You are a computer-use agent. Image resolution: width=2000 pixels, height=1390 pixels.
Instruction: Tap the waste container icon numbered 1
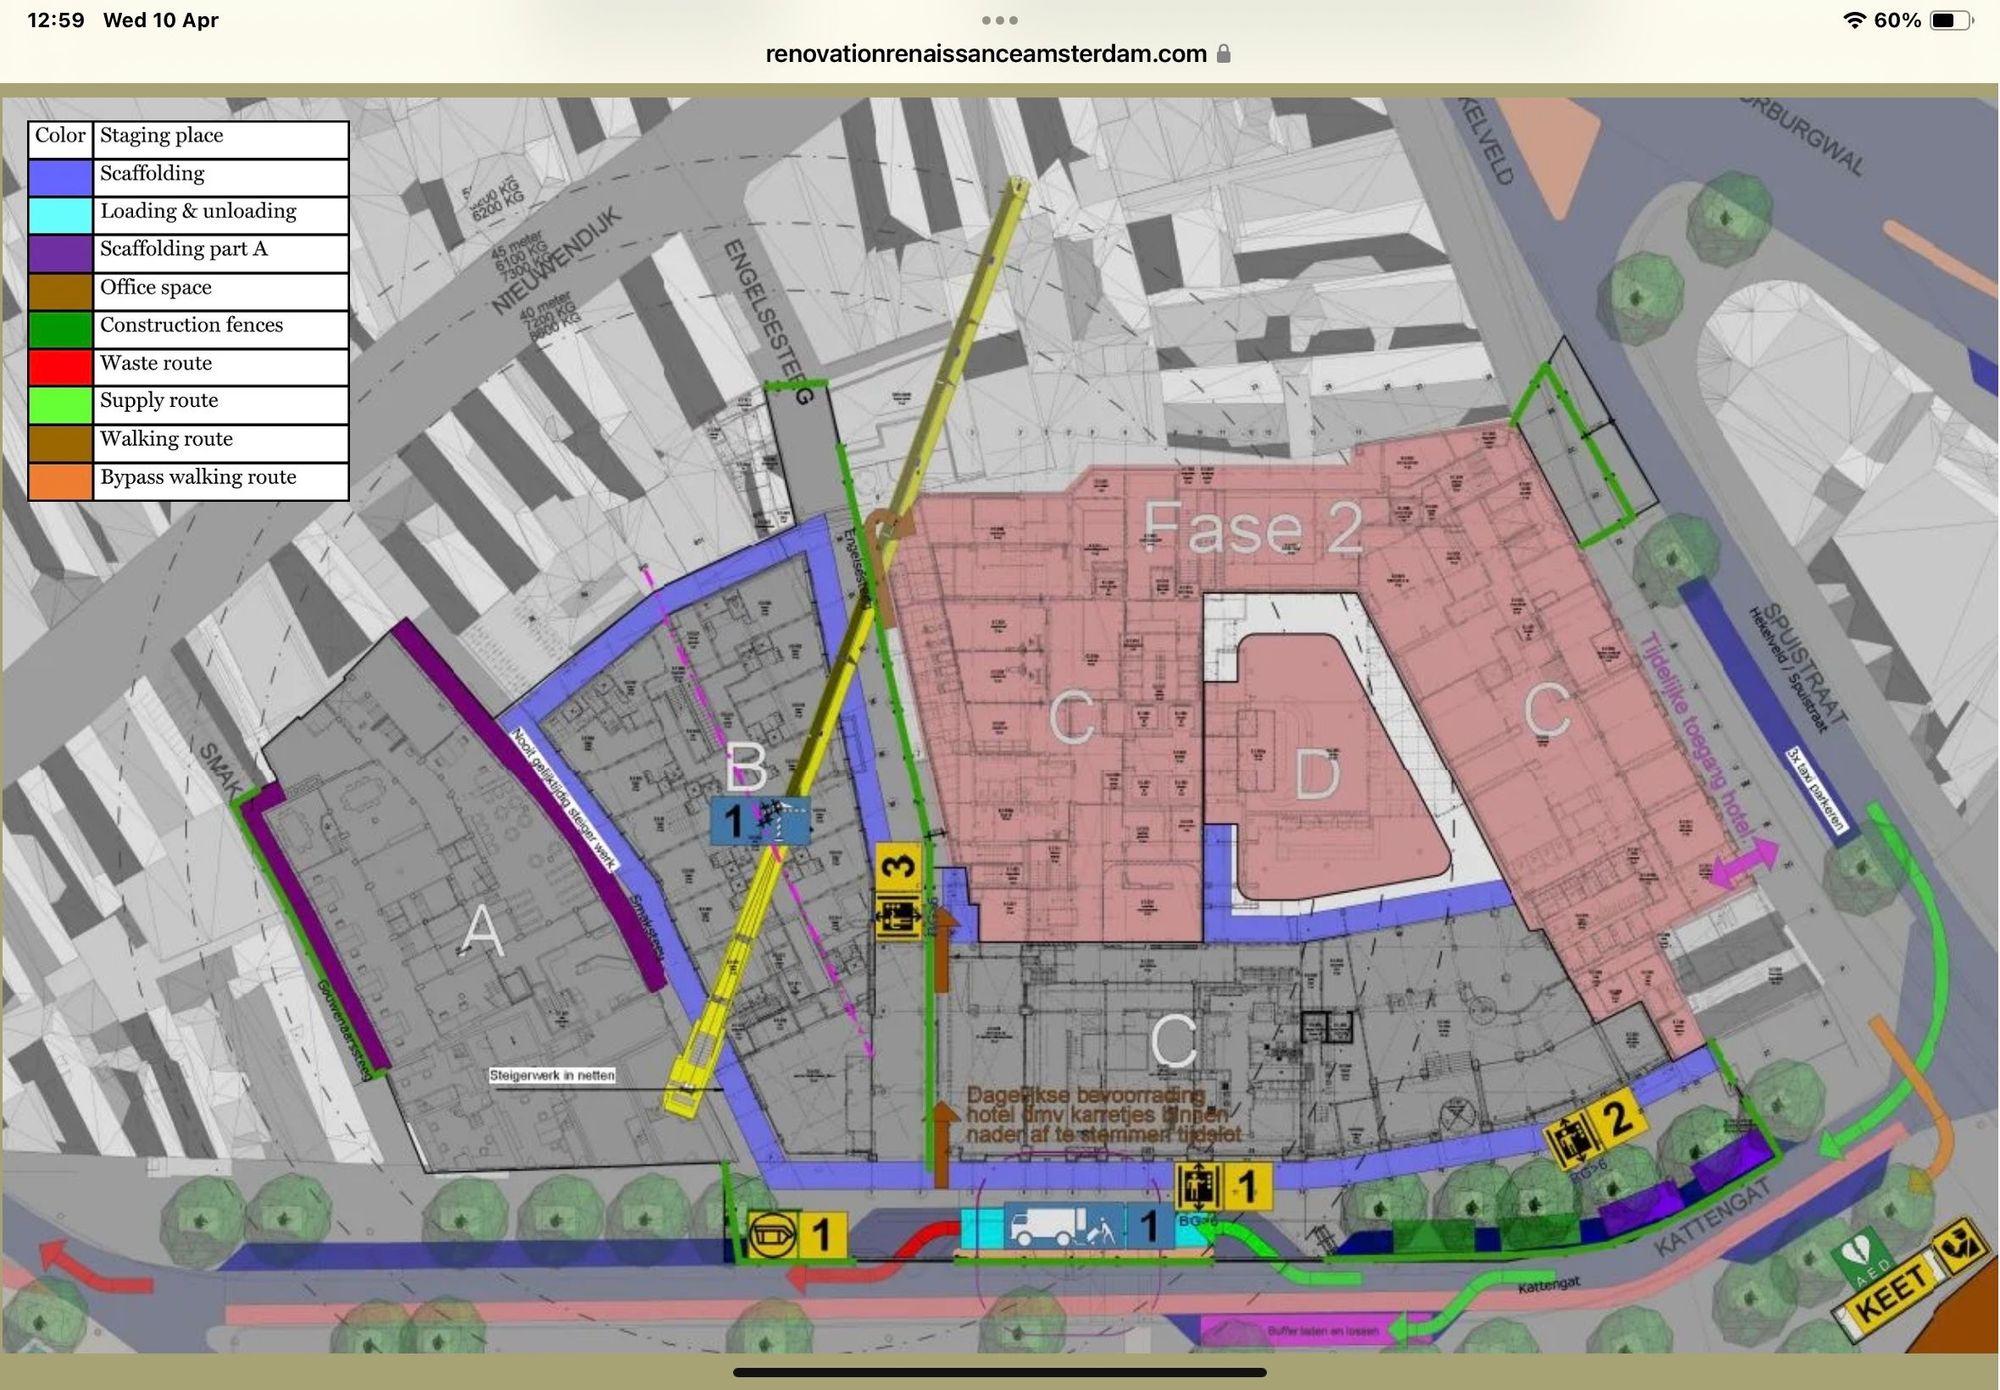click(796, 1236)
